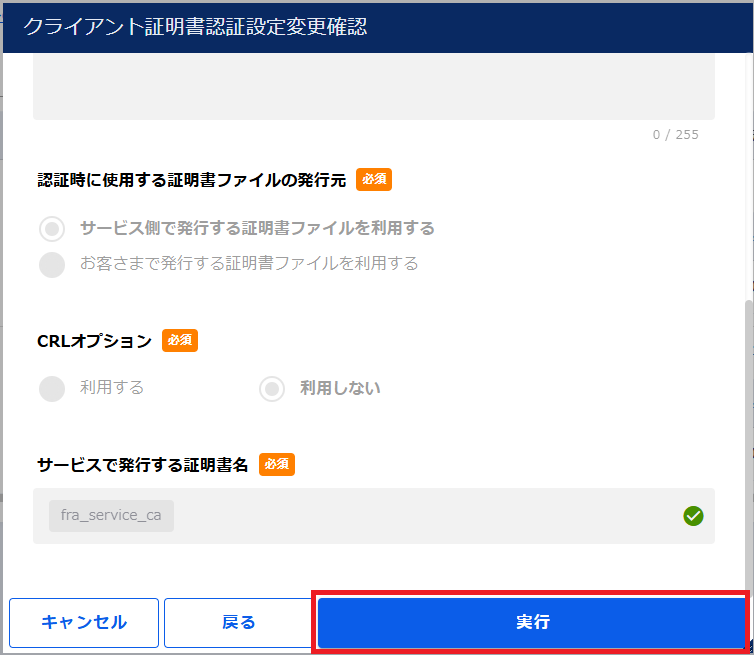Click the 必須 badge beside CRLオプション
Viewport: 754px width, 655px height.
[180, 340]
